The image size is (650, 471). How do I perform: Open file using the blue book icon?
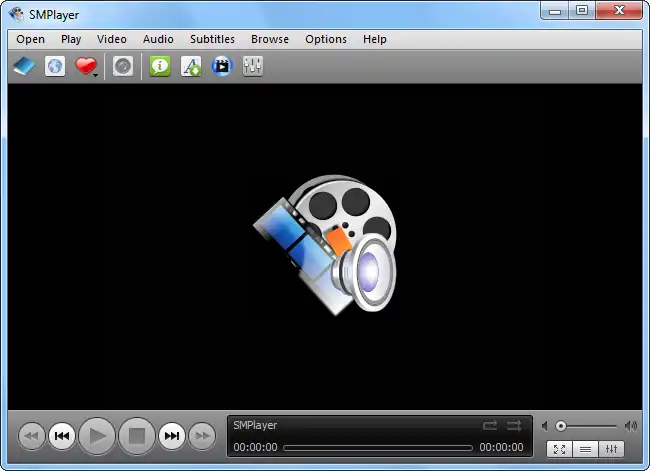(x=24, y=66)
